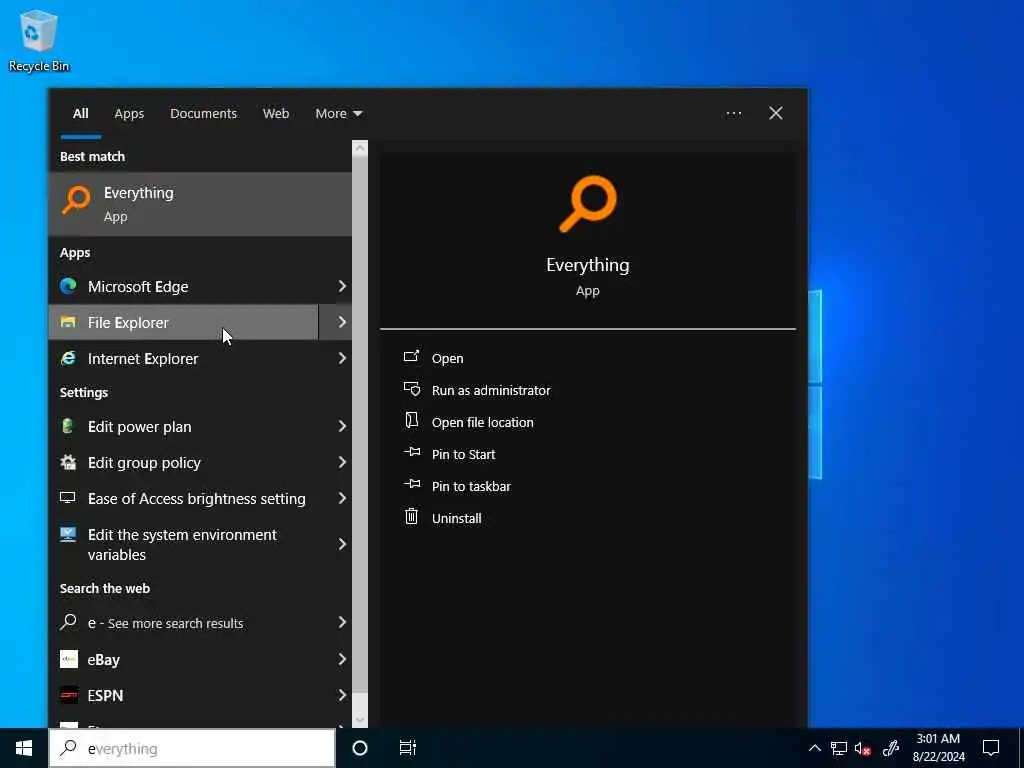Click 'Ease of Access brightness setting' text
The image size is (1024, 768).
197,498
